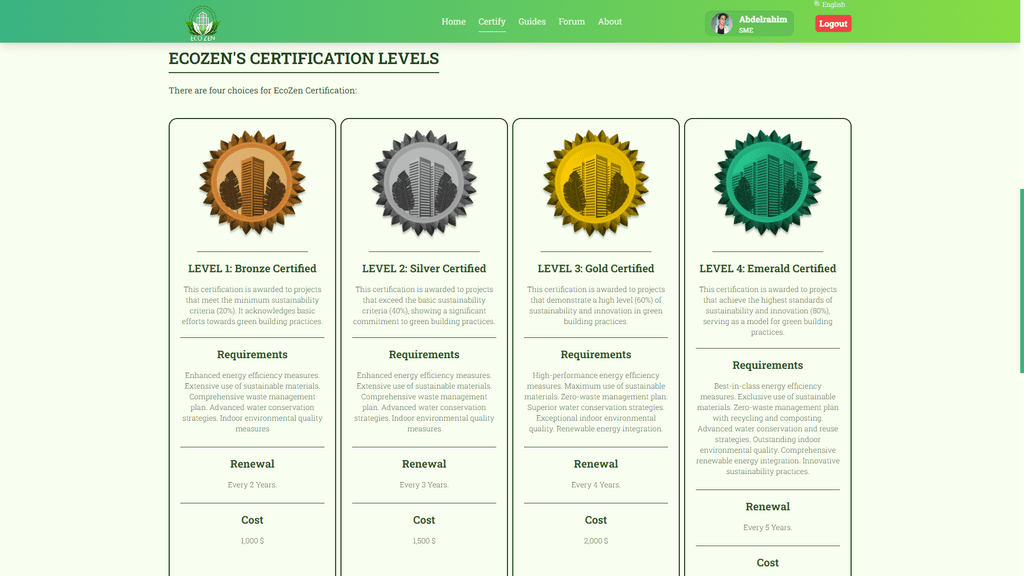Select the 'LEVEL 2: Silver Certified' heading
This screenshot has height=576, width=1024.
point(424,268)
